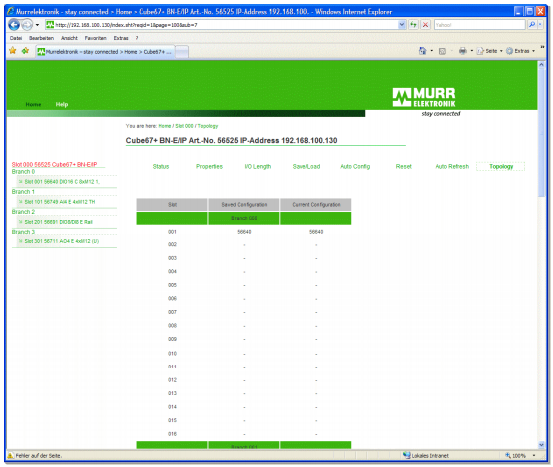553x467 pixels.
Task: Click the Yahoo search input box
Action: pos(479,25)
